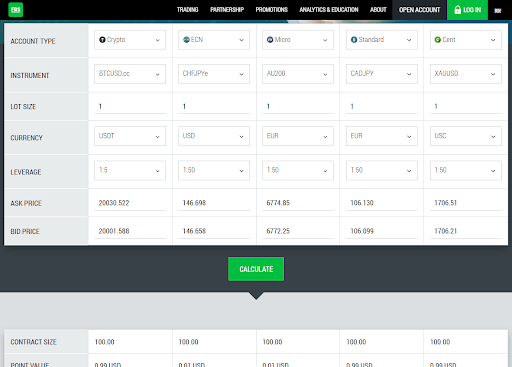Click ask price field 1706.51
Image resolution: width=512 pixels, height=367 pixels.
466,203
